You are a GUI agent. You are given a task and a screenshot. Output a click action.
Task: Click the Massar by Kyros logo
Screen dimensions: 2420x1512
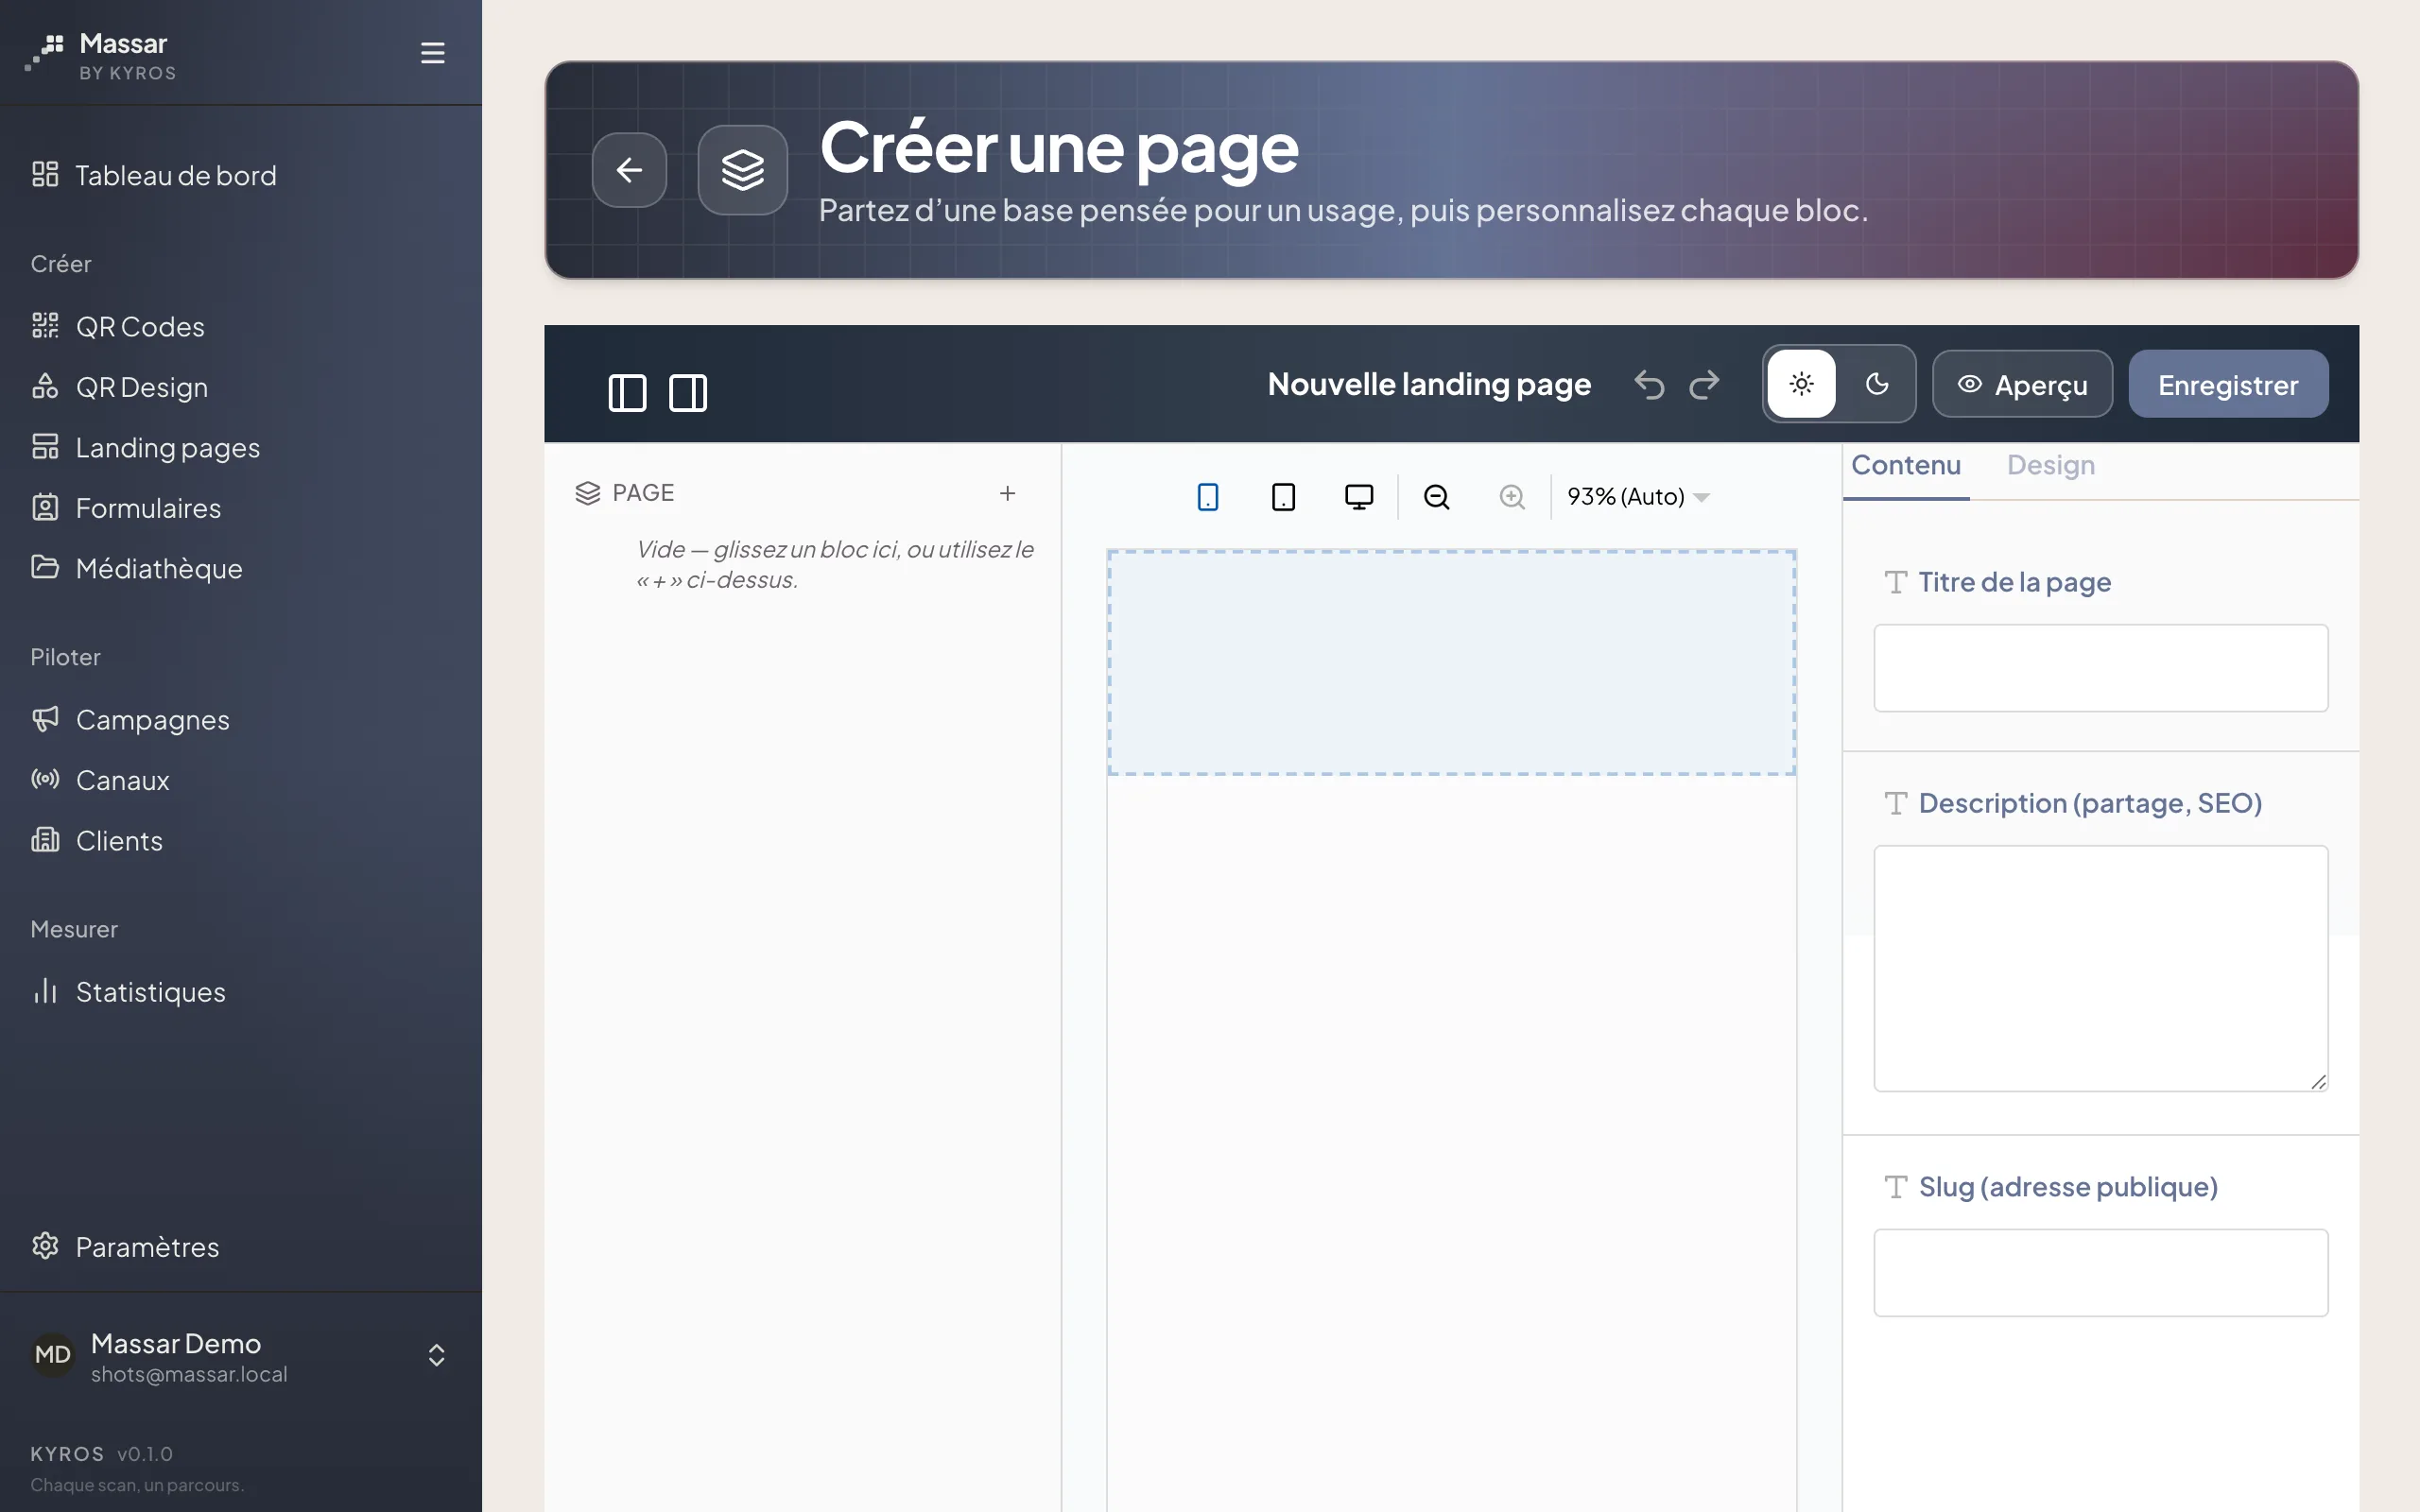point(100,55)
